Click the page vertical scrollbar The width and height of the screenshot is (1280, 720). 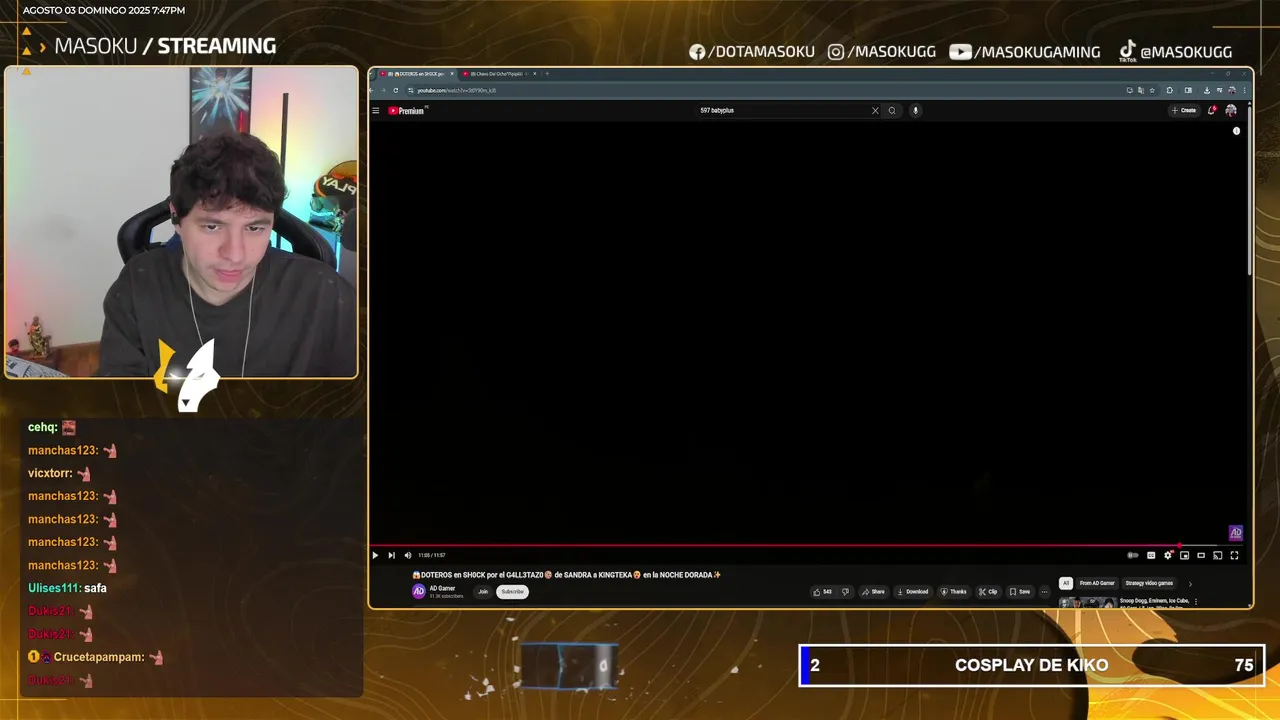(1248, 190)
